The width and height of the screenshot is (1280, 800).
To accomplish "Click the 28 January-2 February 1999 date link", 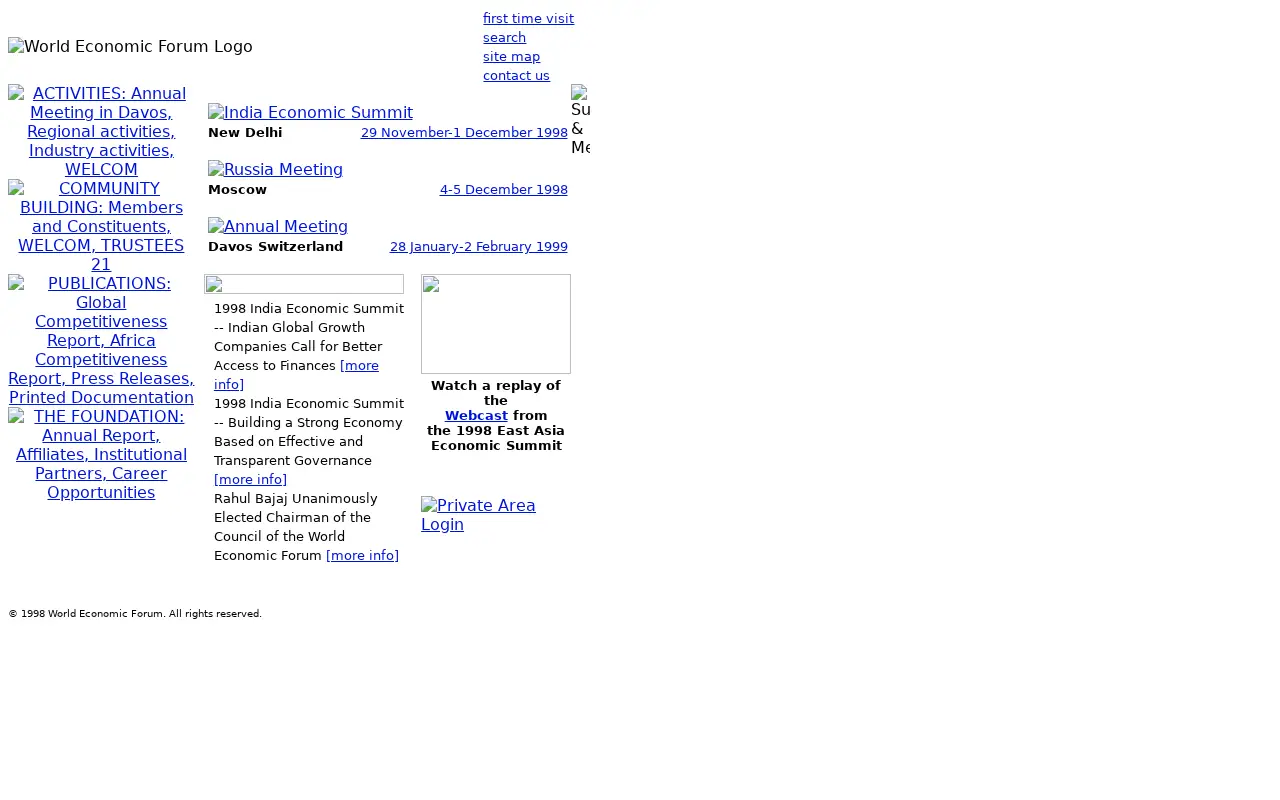I will point(478,247).
